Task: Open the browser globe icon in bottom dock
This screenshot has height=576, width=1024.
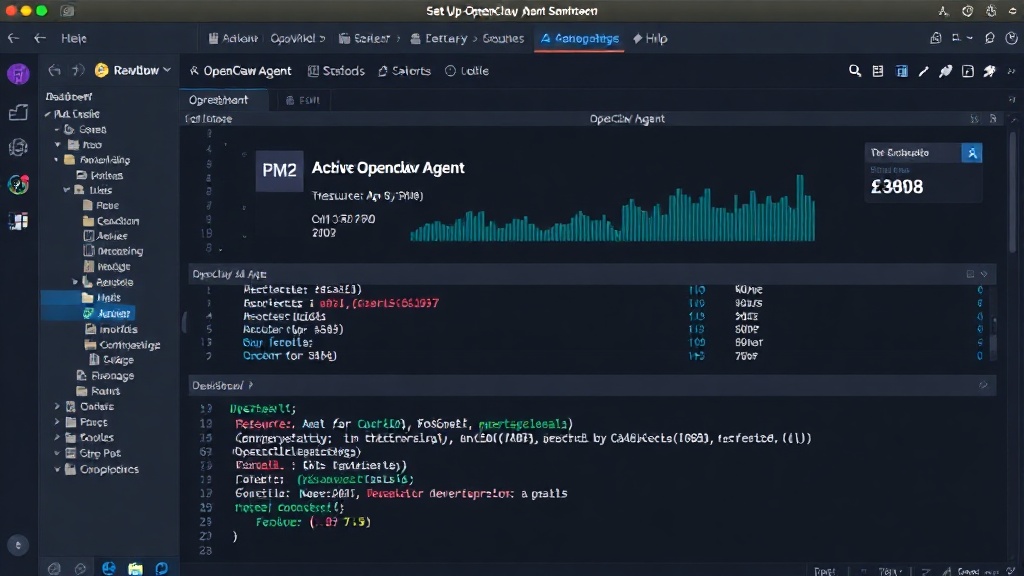Action: [108, 568]
